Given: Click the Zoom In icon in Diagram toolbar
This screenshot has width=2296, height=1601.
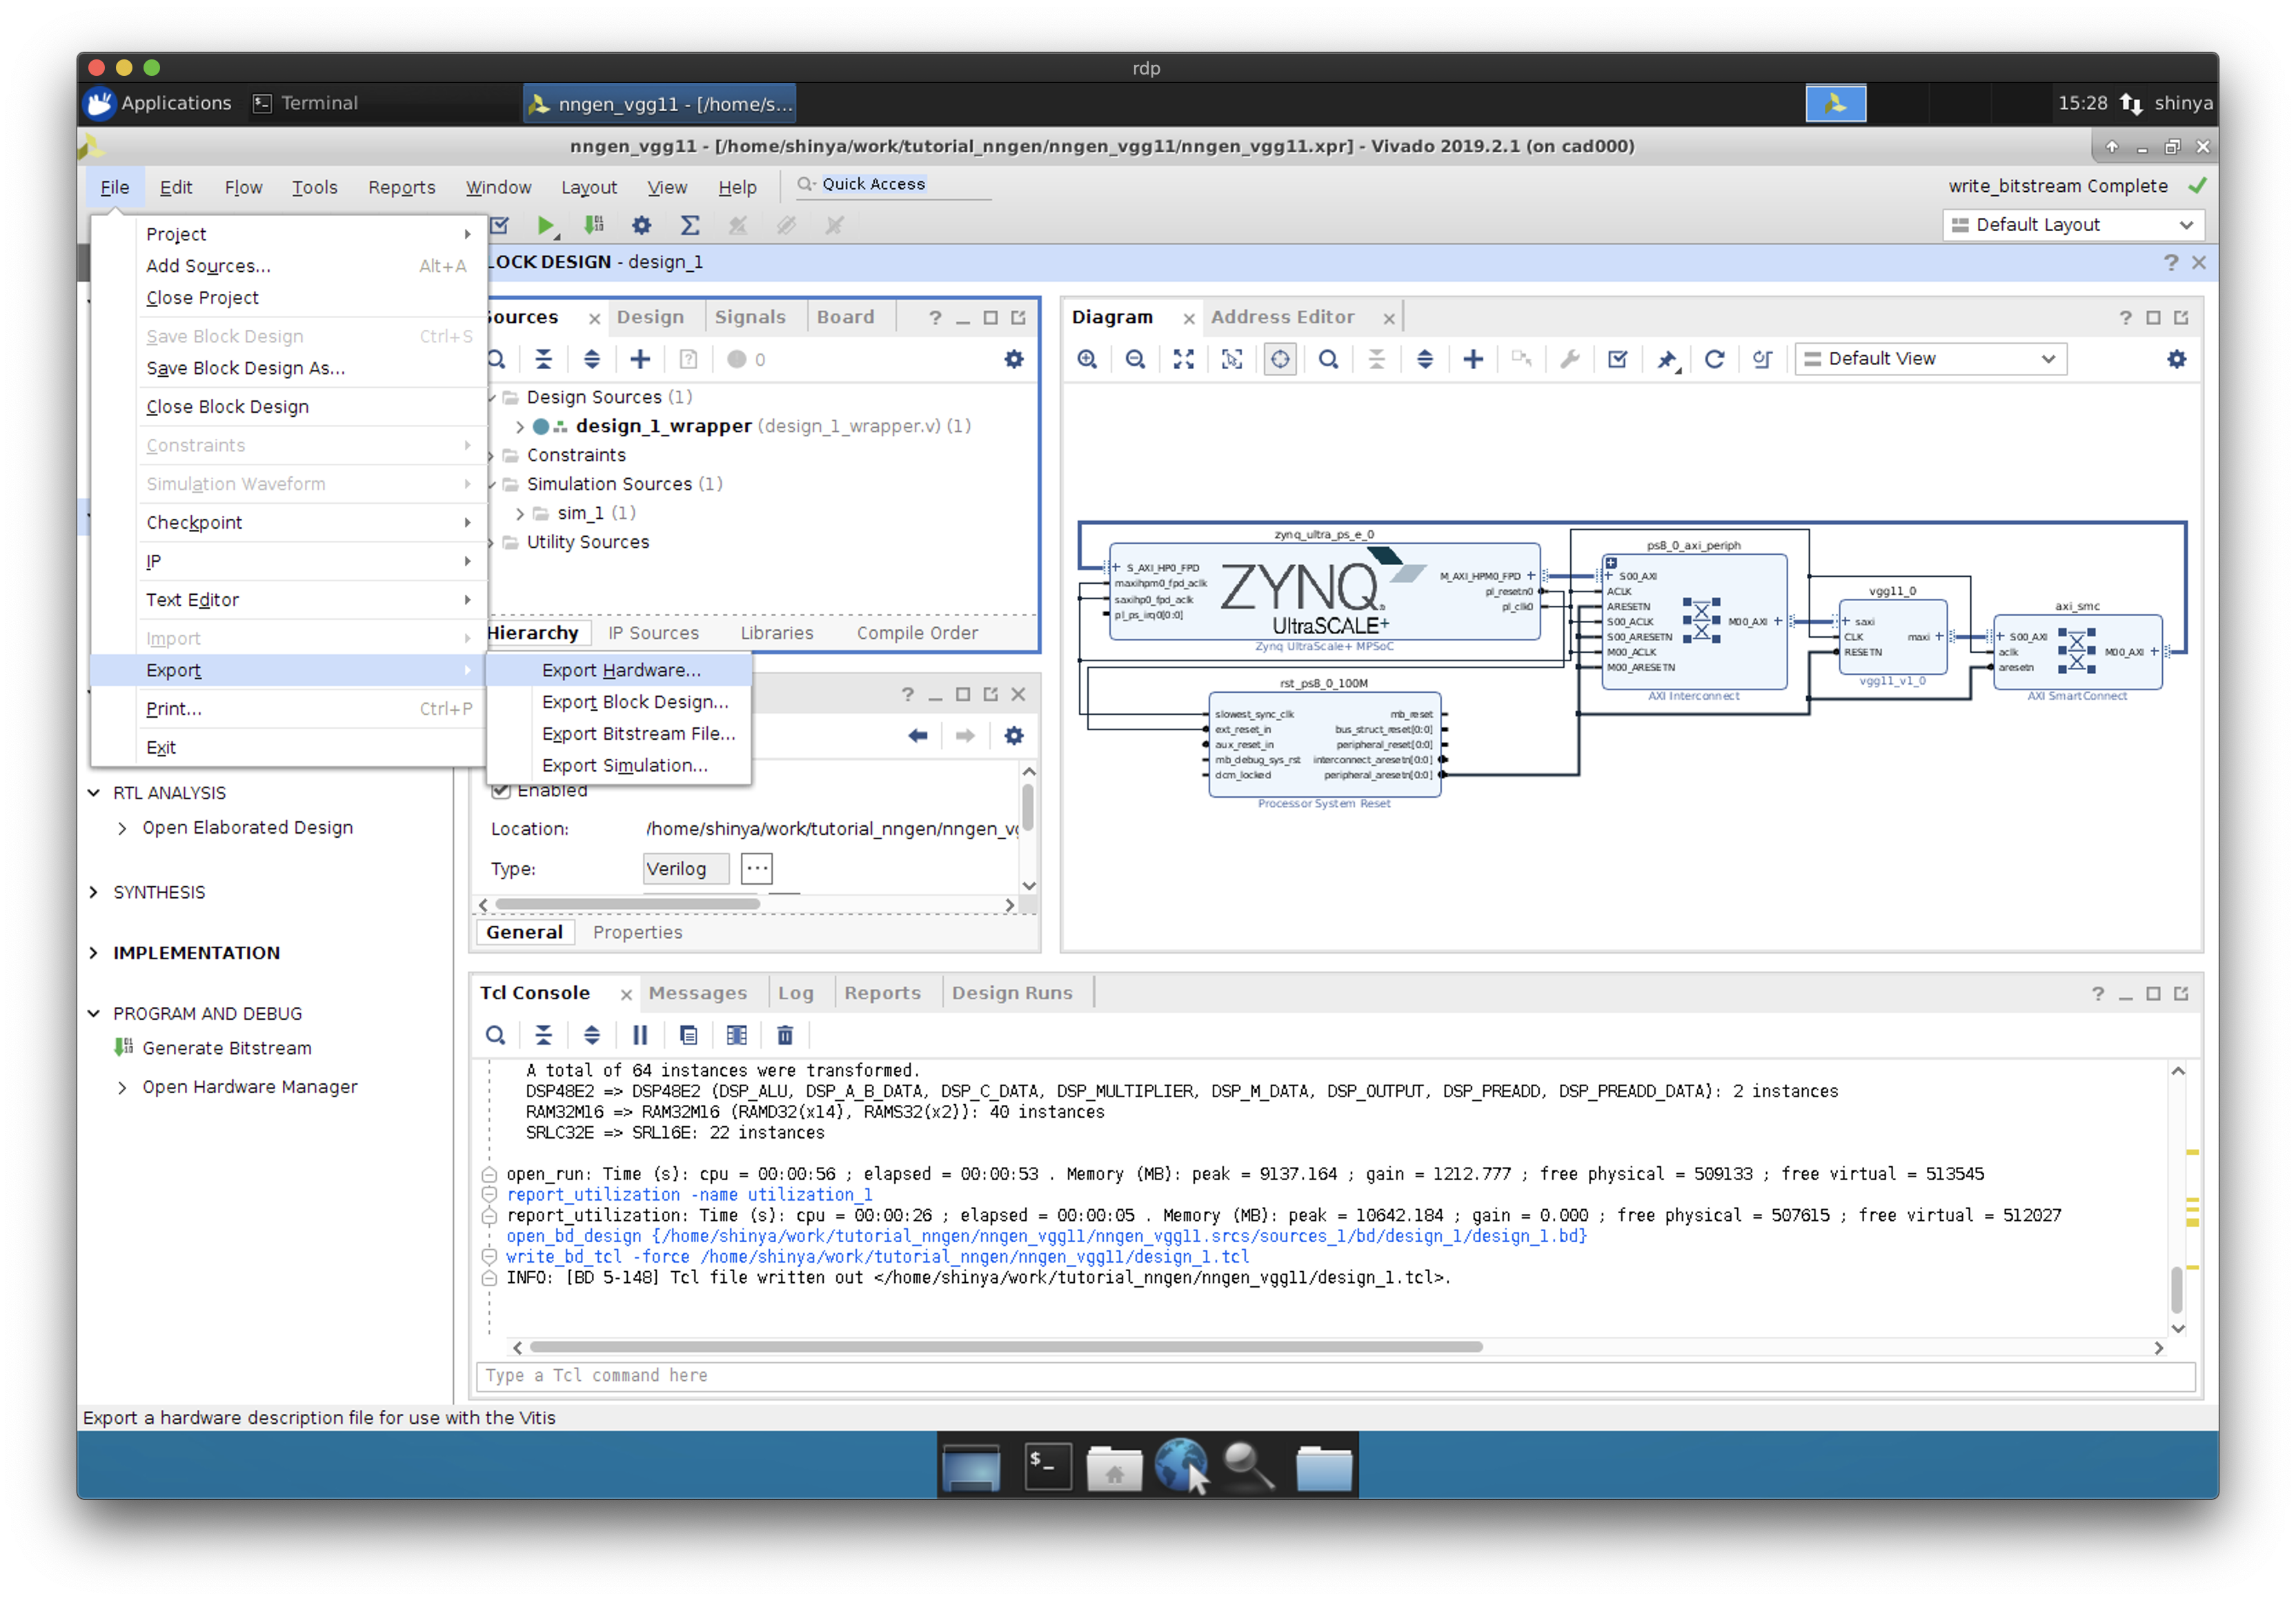Looking at the screenshot, I should (1087, 359).
